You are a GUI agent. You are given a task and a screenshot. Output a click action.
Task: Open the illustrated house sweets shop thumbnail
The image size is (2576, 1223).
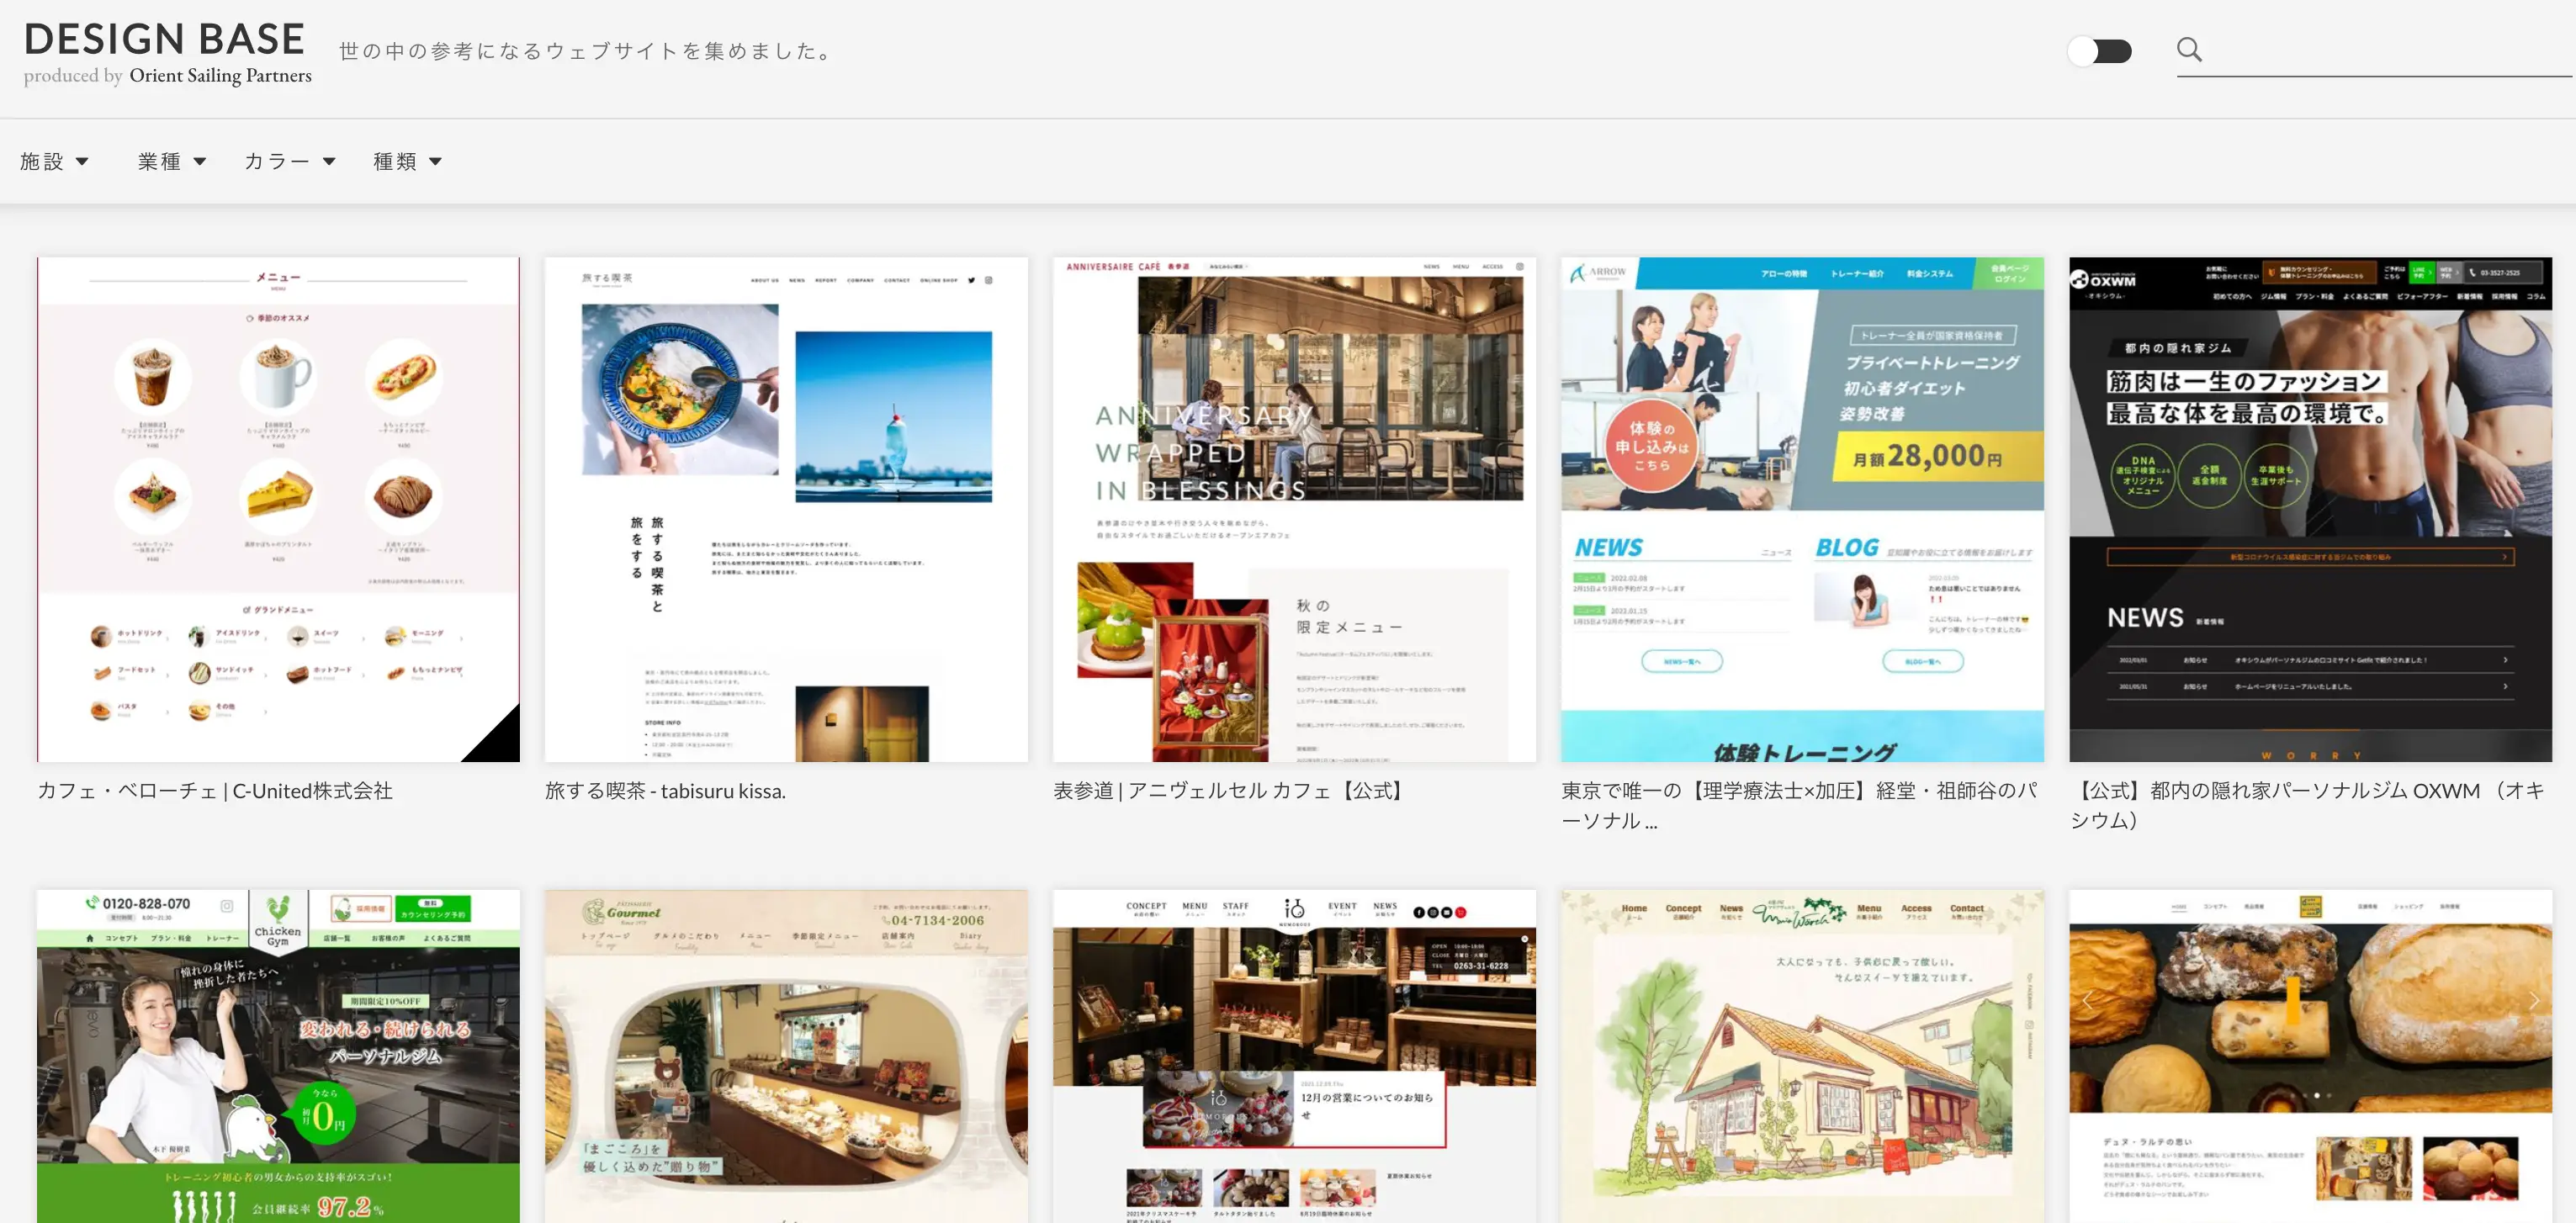coord(1802,1055)
